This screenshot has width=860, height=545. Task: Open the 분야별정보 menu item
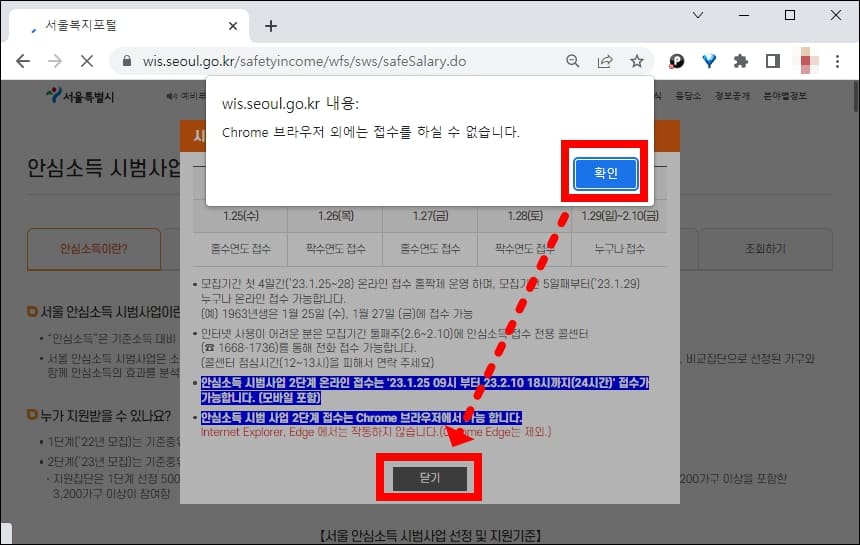coord(785,96)
